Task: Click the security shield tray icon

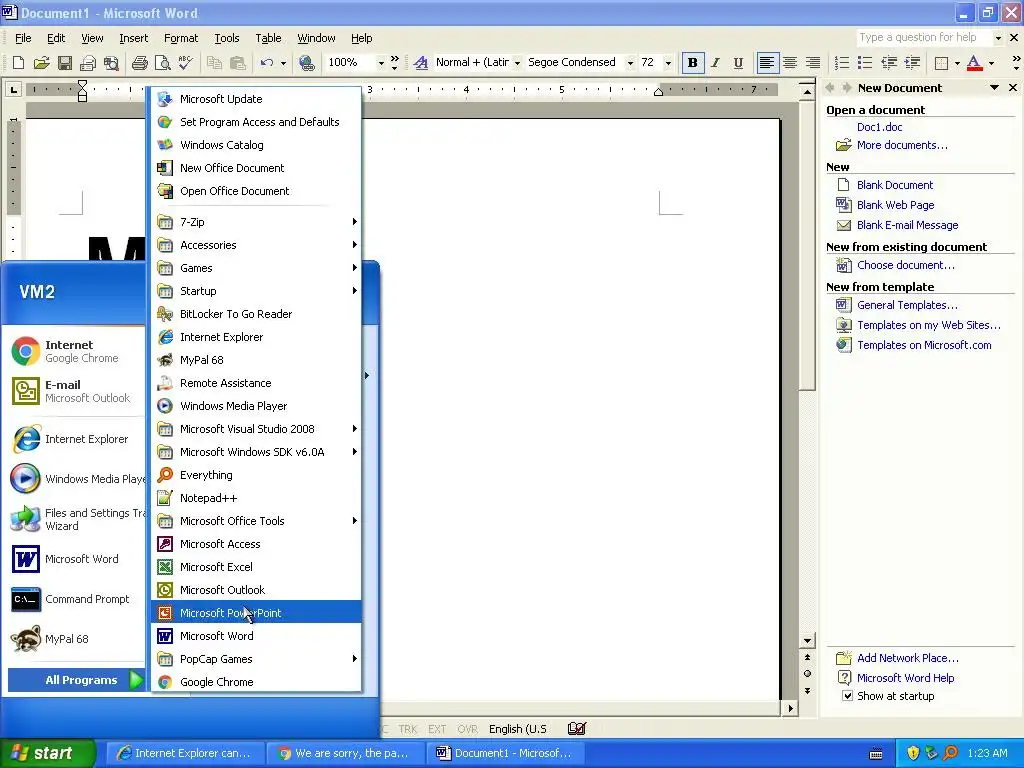Action: [x=913, y=753]
